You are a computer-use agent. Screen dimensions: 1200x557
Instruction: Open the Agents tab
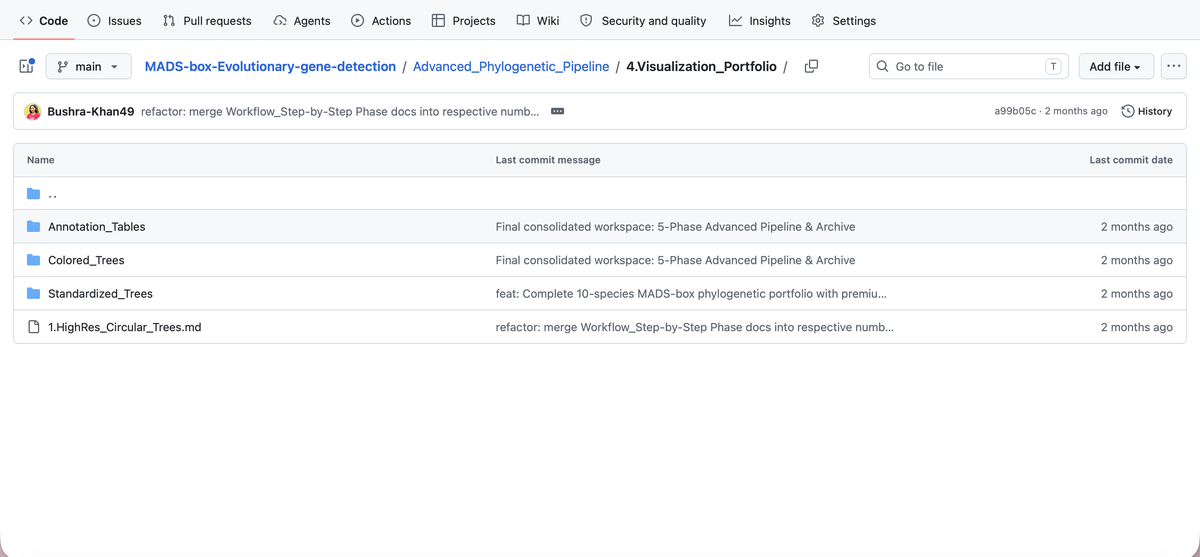coord(301,20)
